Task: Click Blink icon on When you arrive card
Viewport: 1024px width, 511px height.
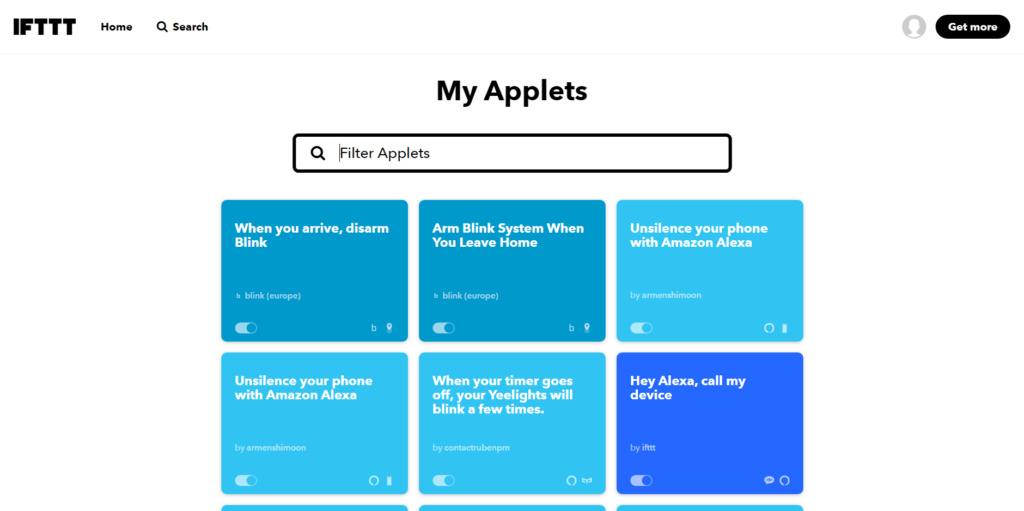Action: point(374,328)
